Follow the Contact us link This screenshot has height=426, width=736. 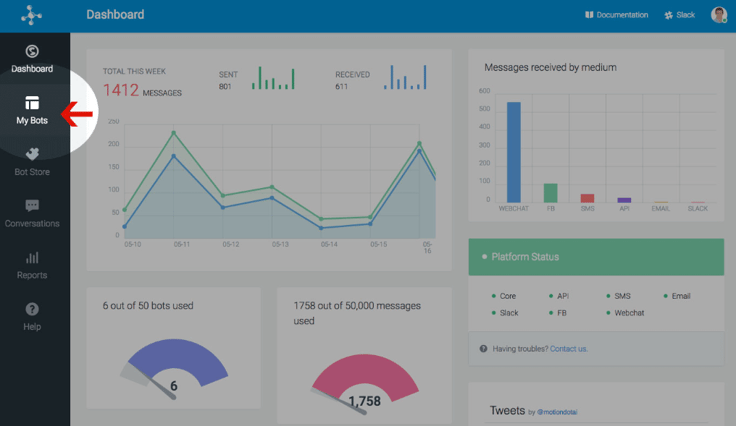click(568, 349)
